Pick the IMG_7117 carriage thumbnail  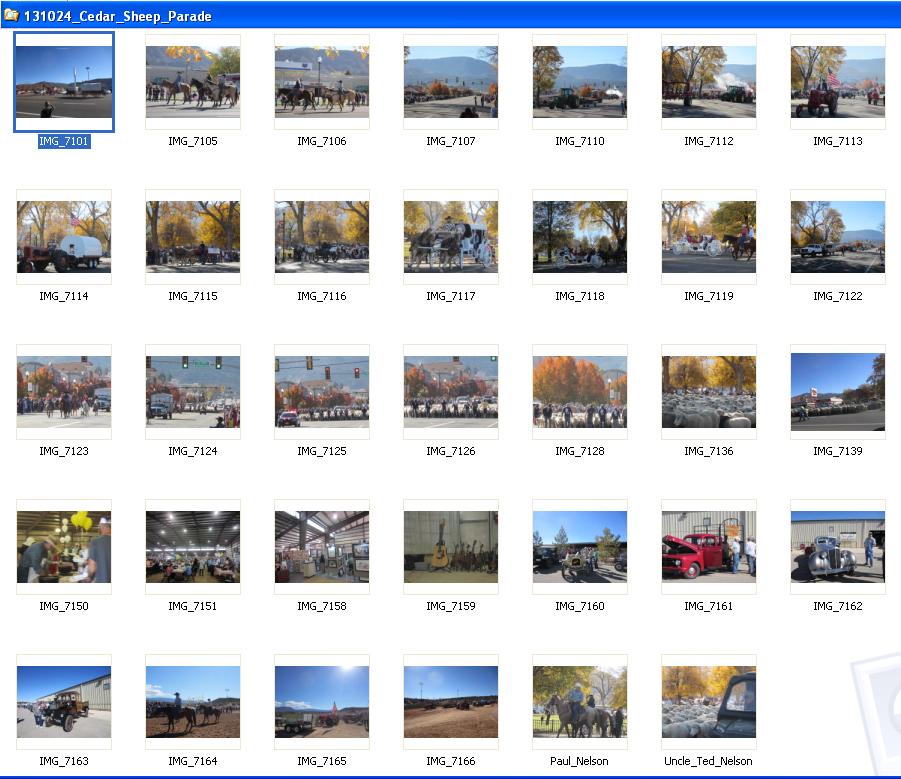[451, 237]
